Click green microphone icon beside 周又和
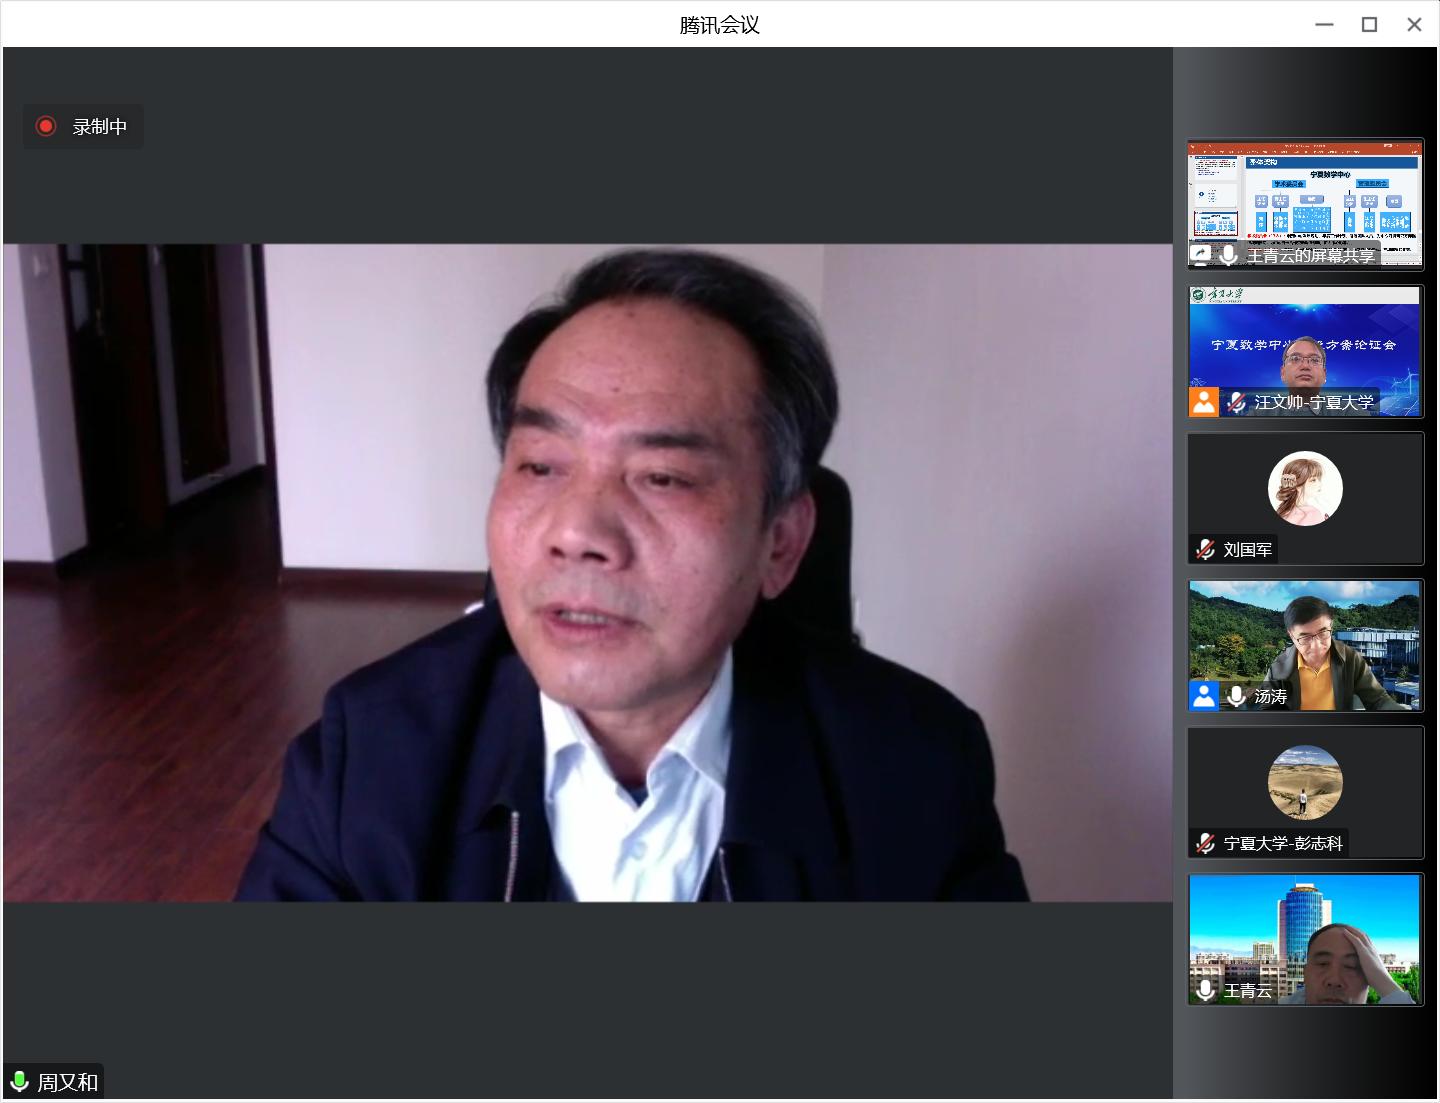This screenshot has width=1440, height=1103. (x=19, y=1082)
